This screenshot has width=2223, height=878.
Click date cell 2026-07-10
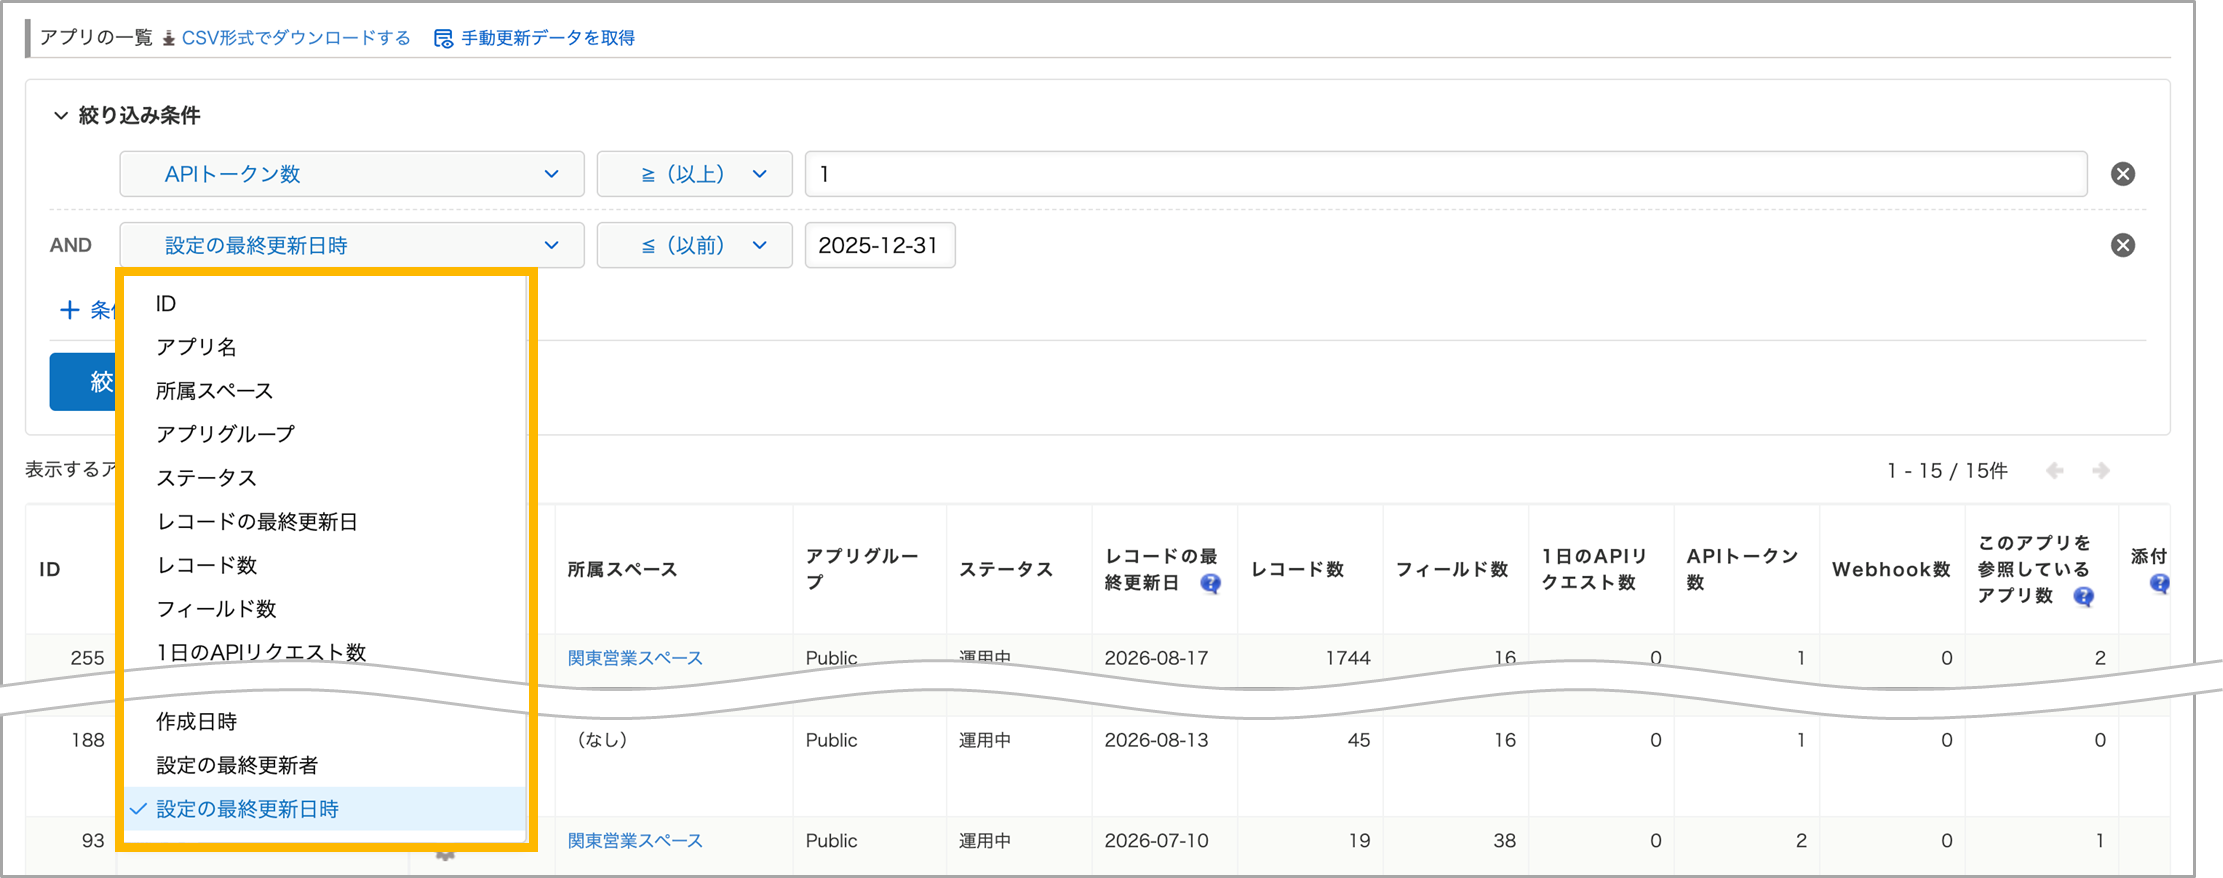click(1156, 841)
